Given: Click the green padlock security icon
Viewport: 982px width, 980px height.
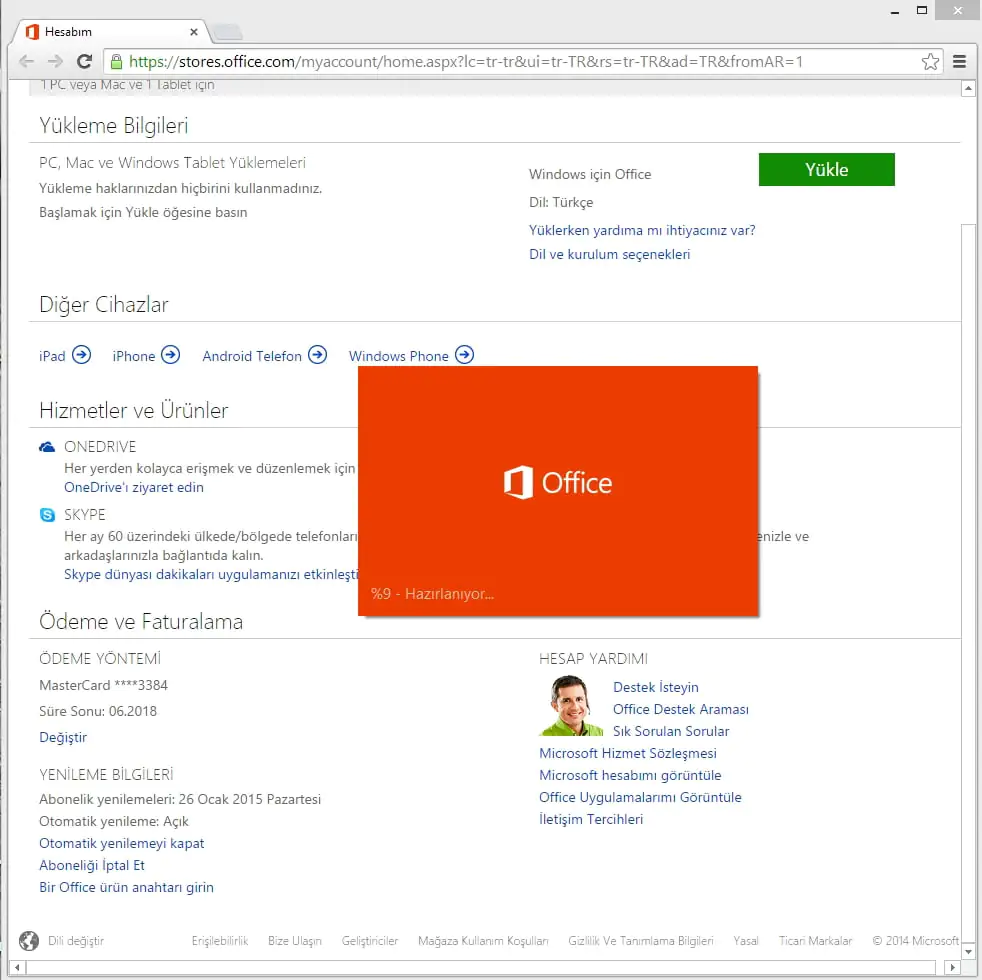Looking at the screenshot, I should coord(116,61).
